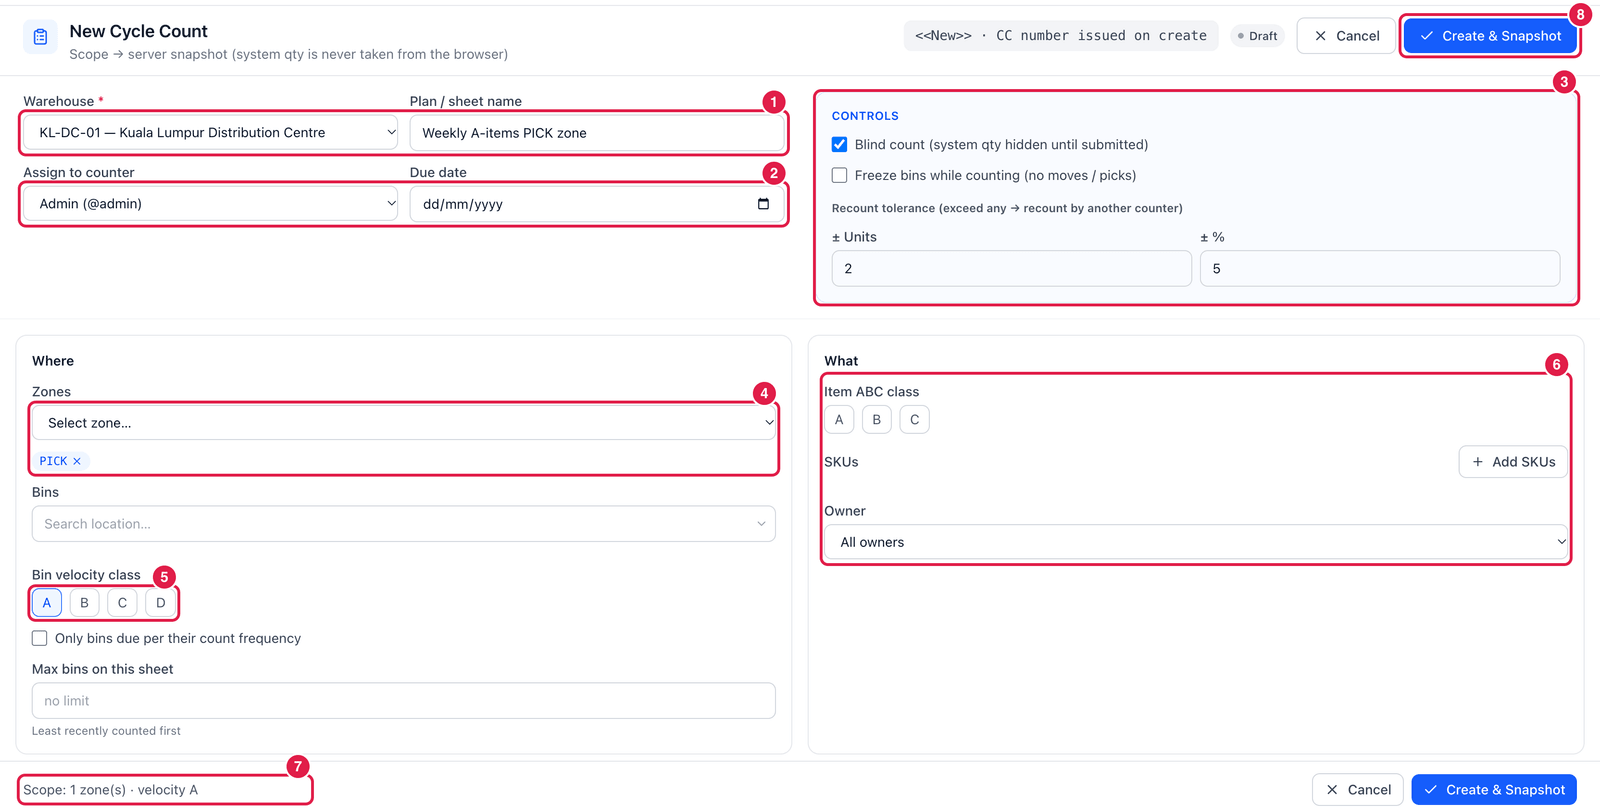Click the CONTROLS section heading
The width and height of the screenshot is (1600, 808).
coord(865,116)
